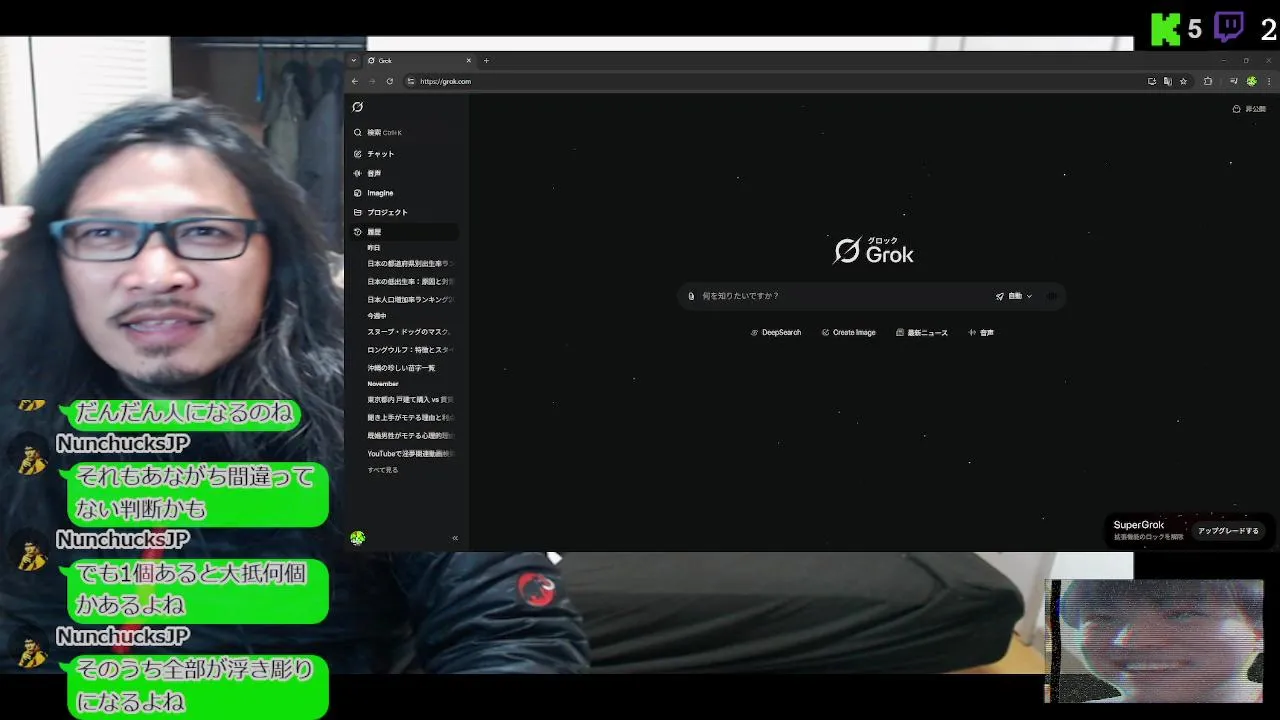This screenshot has width=1280, height=720.
Task: Open history chat 最強男性がモテる心理的理由
Action: pyautogui.click(x=410, y=436)
